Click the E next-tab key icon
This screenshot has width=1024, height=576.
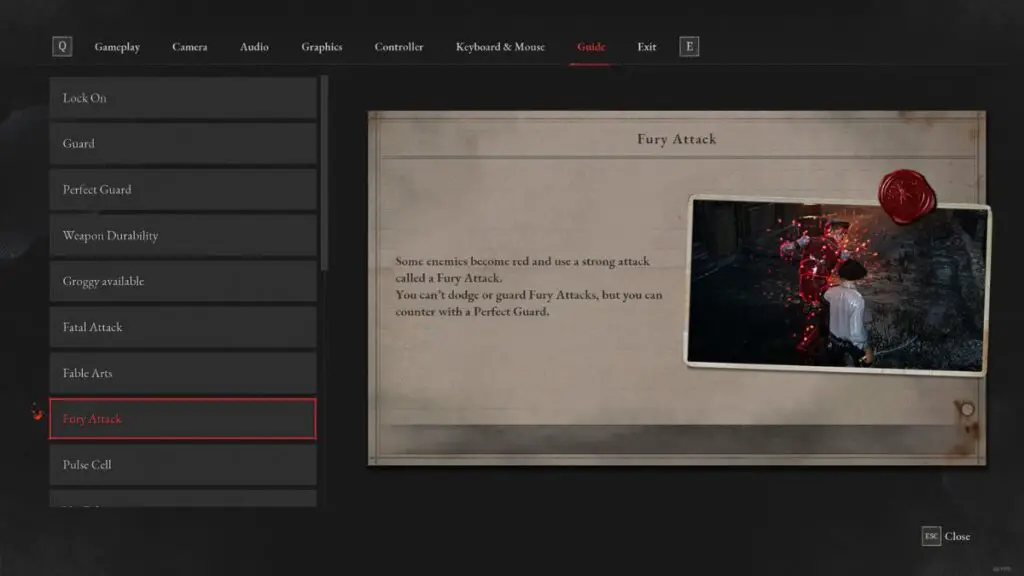689,46
